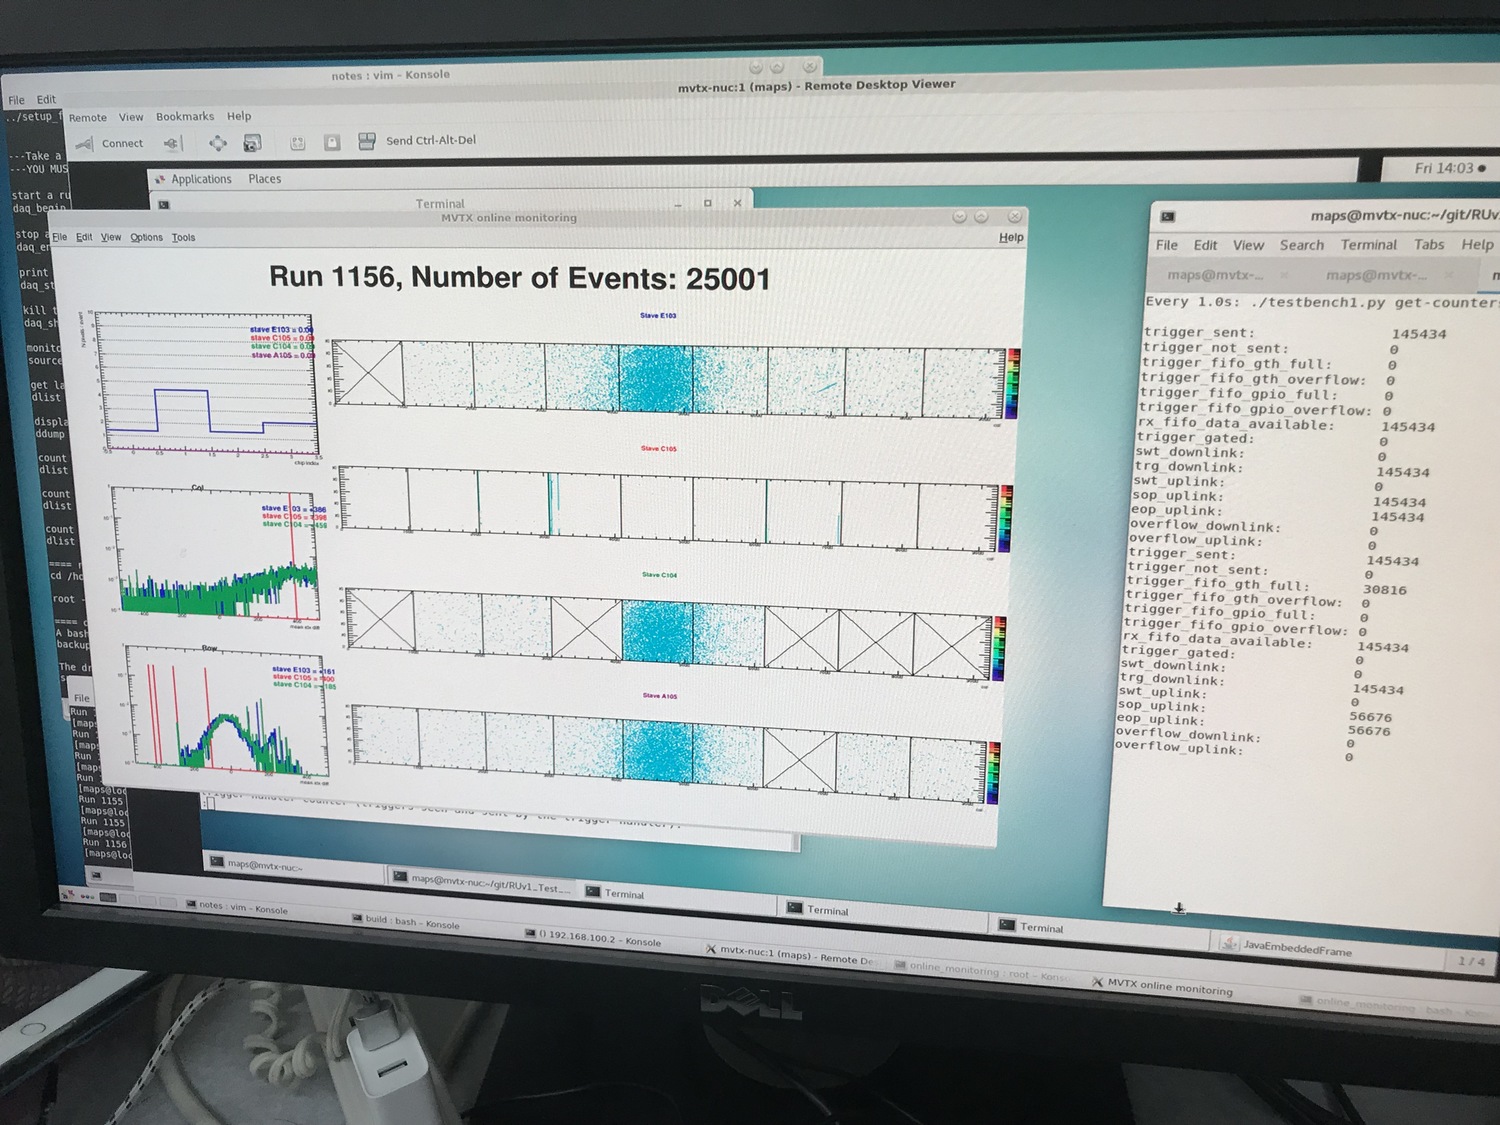Click the Connect plug icon in Remote Desktop Viewer
The height and width of the screenshot is (1125, 1500).
(x=85, y=144)
